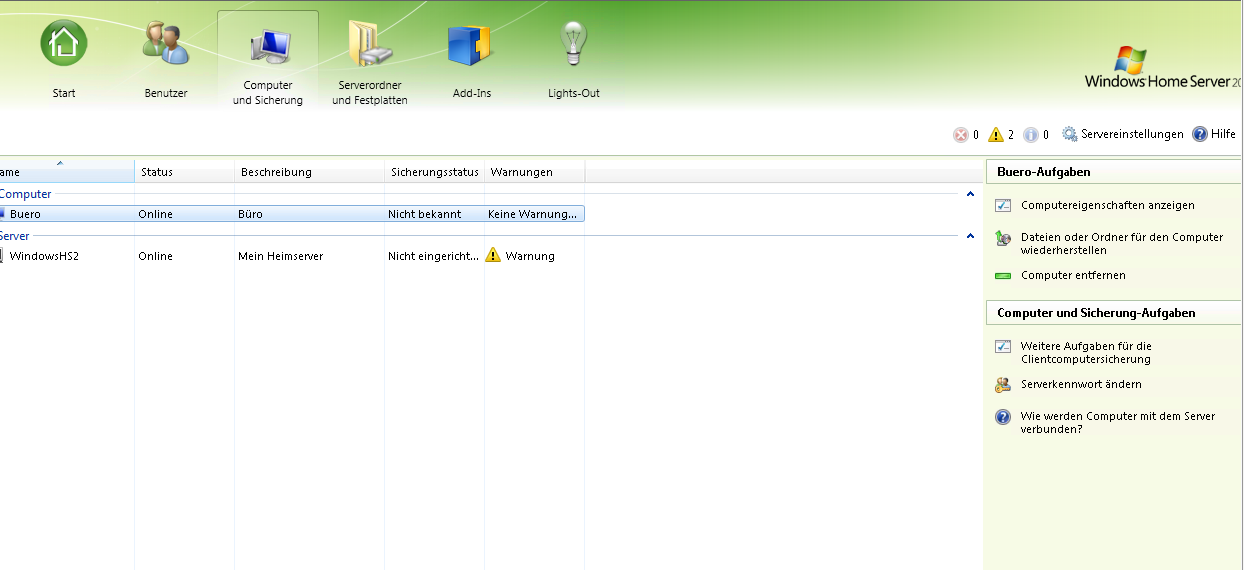Switch to Computer und Sicherung tab
Viewport: 1244px width, 570px height.
point(268,60)
